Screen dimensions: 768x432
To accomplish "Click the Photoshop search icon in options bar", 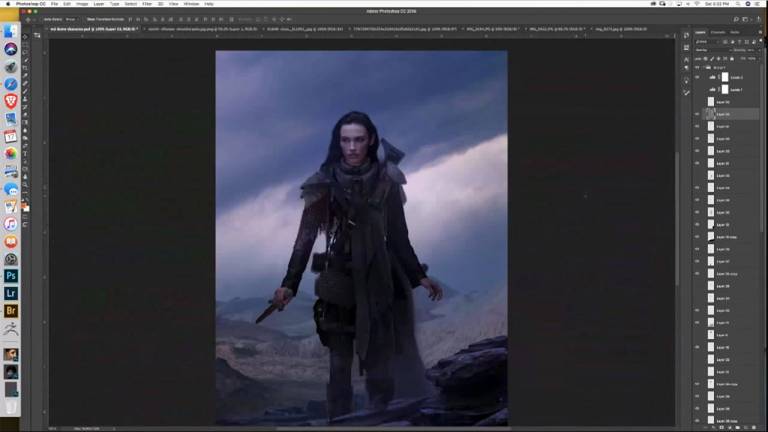I will [736, 19].
